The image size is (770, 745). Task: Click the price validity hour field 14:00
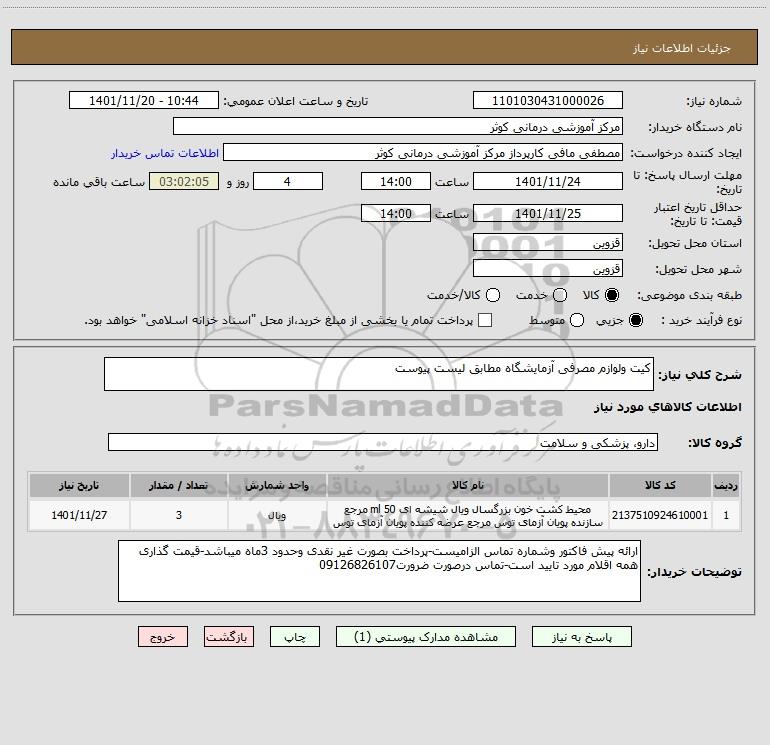pos(396,214)
